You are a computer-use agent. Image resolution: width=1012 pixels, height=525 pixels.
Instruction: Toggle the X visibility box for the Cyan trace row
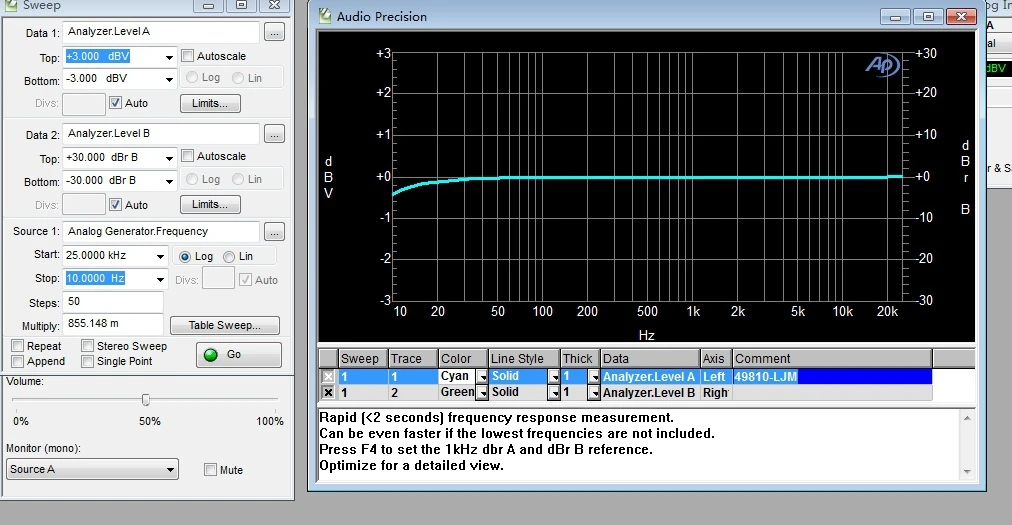[x=329, y=376]
